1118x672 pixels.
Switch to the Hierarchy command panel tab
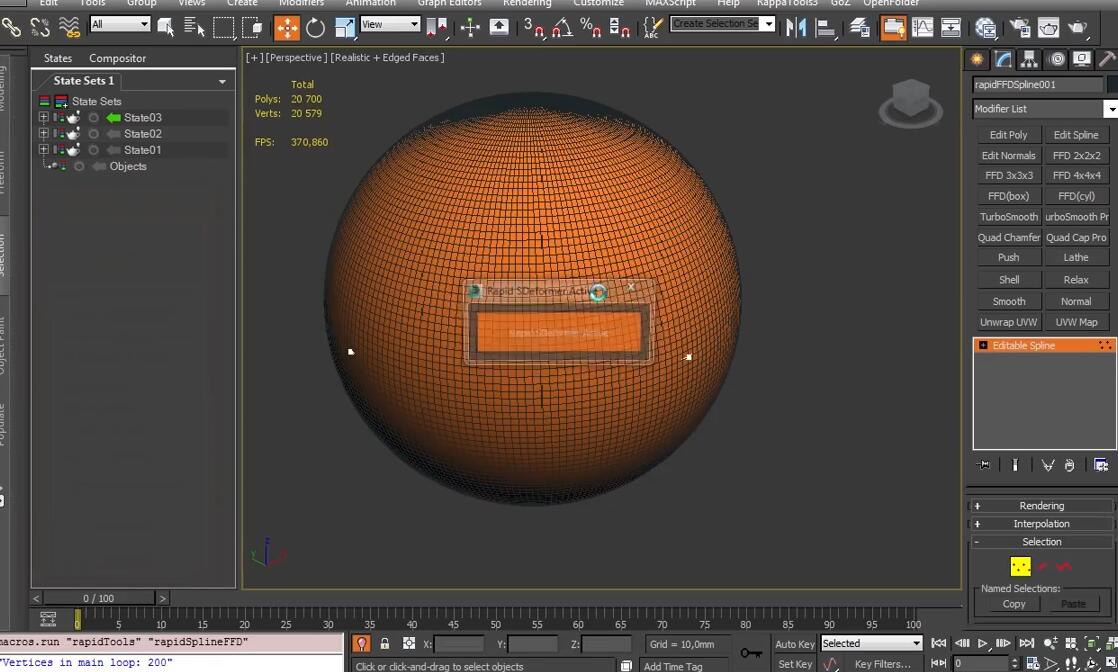[1029, 59]
